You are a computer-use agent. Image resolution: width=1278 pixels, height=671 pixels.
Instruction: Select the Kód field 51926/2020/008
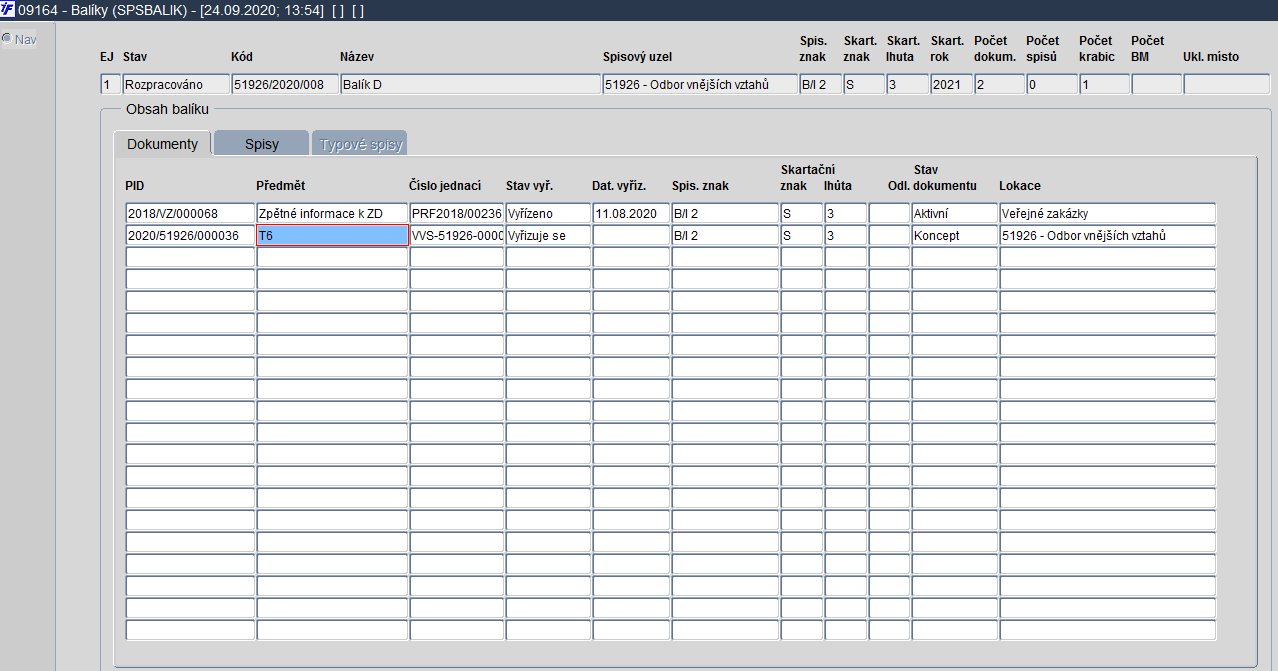coord(284,85)
